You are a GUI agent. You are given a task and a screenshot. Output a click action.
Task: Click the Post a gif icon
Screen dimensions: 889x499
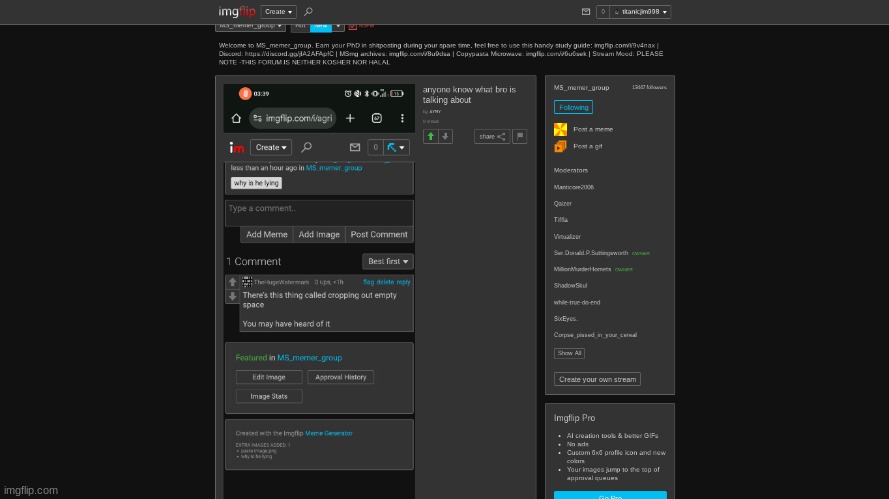560,146
